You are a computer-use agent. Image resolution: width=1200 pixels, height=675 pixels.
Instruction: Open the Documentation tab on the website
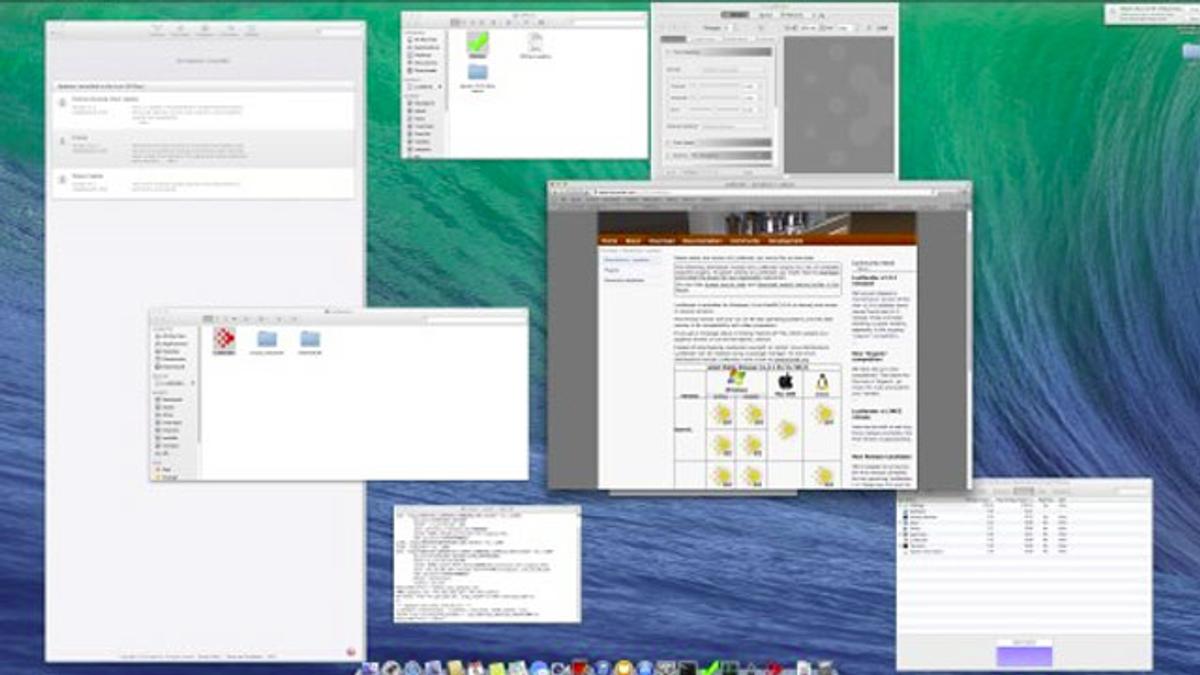(x=702, y=241)
